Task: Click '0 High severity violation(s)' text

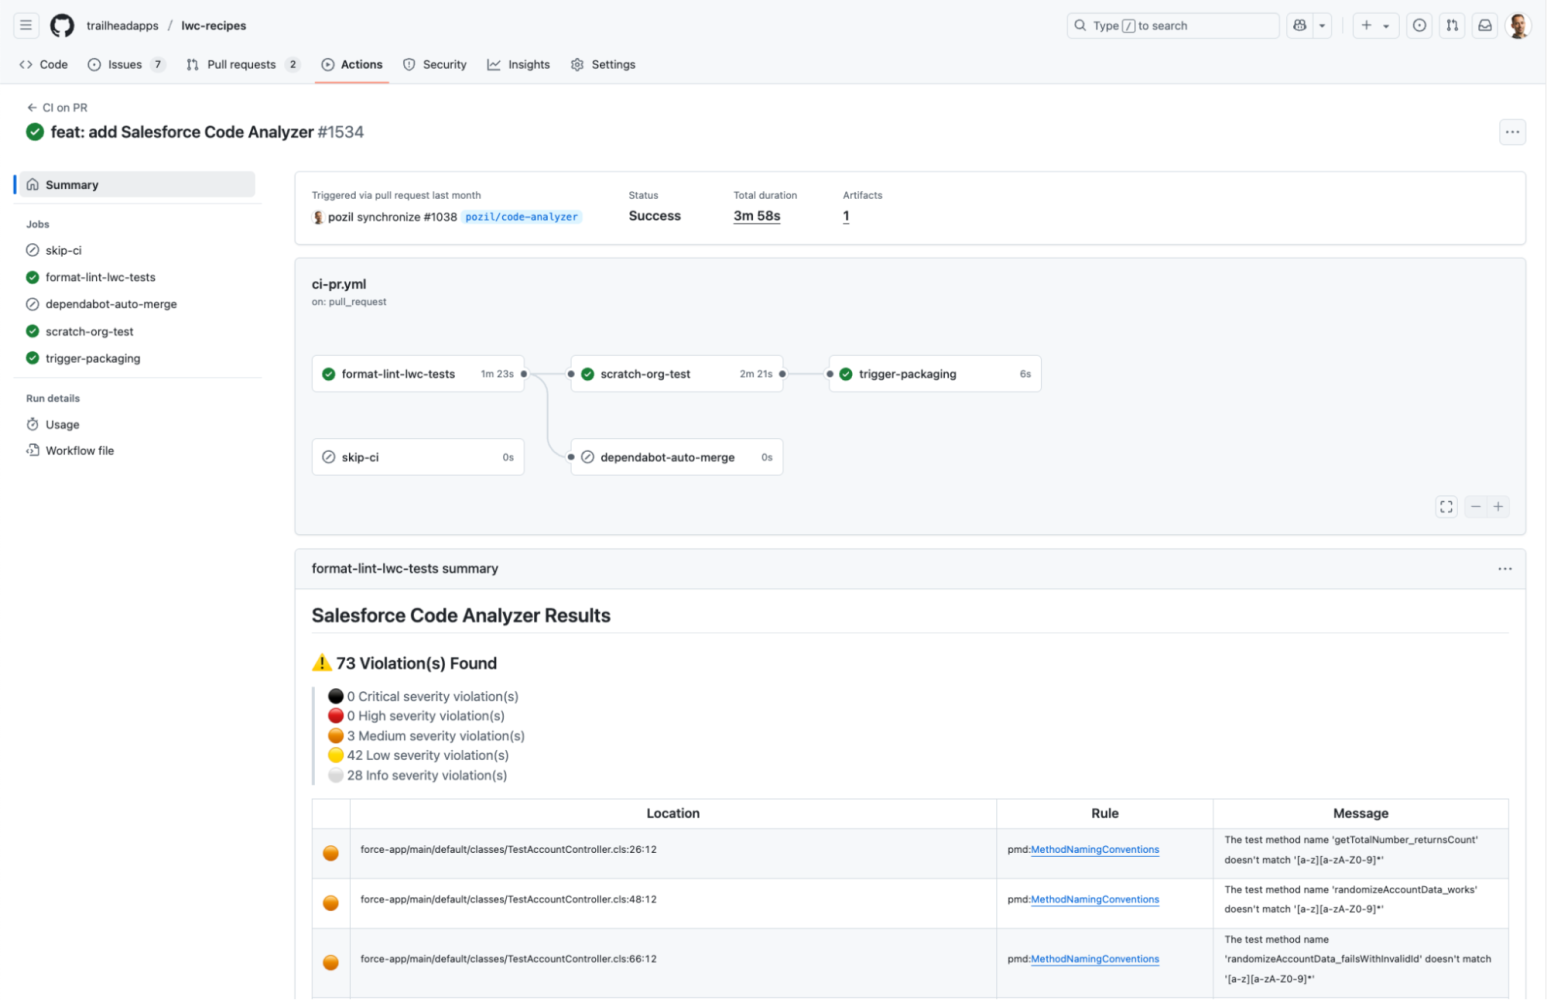Action: tap(425, 716)
